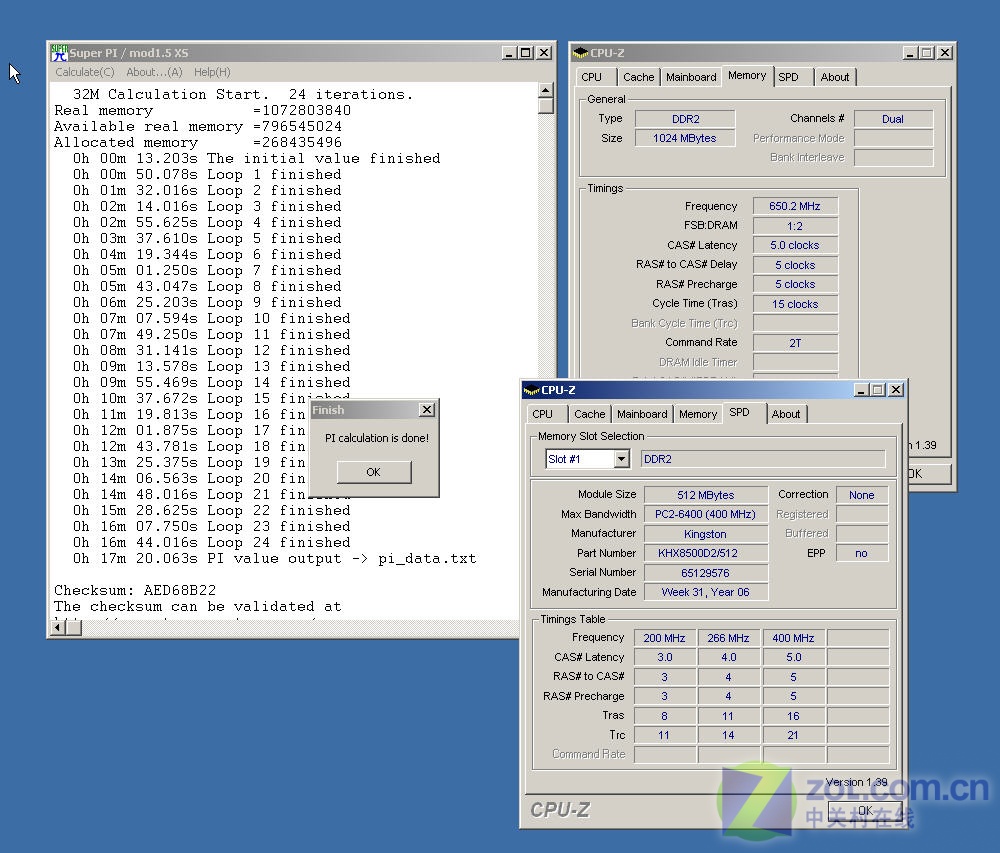Viewport: 1000px width, 853px height.
Task: Click the PI value output pi_data.txt line
Action: coord(275,558)
